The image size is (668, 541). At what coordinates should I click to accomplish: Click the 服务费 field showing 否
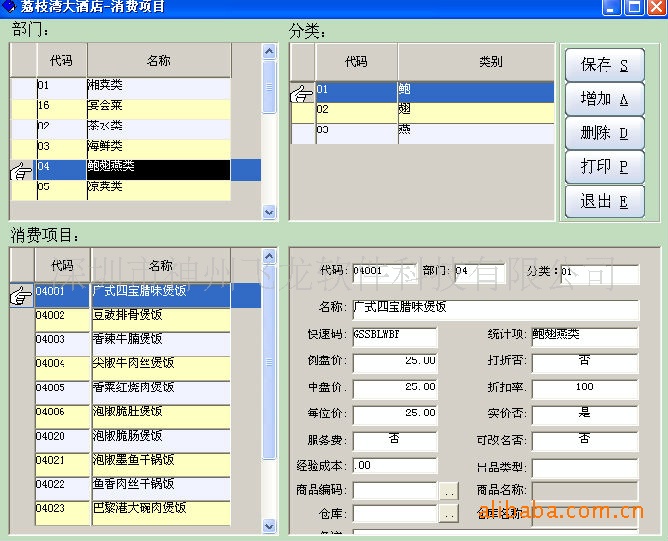pyautogui.click(x=394, y=439)
